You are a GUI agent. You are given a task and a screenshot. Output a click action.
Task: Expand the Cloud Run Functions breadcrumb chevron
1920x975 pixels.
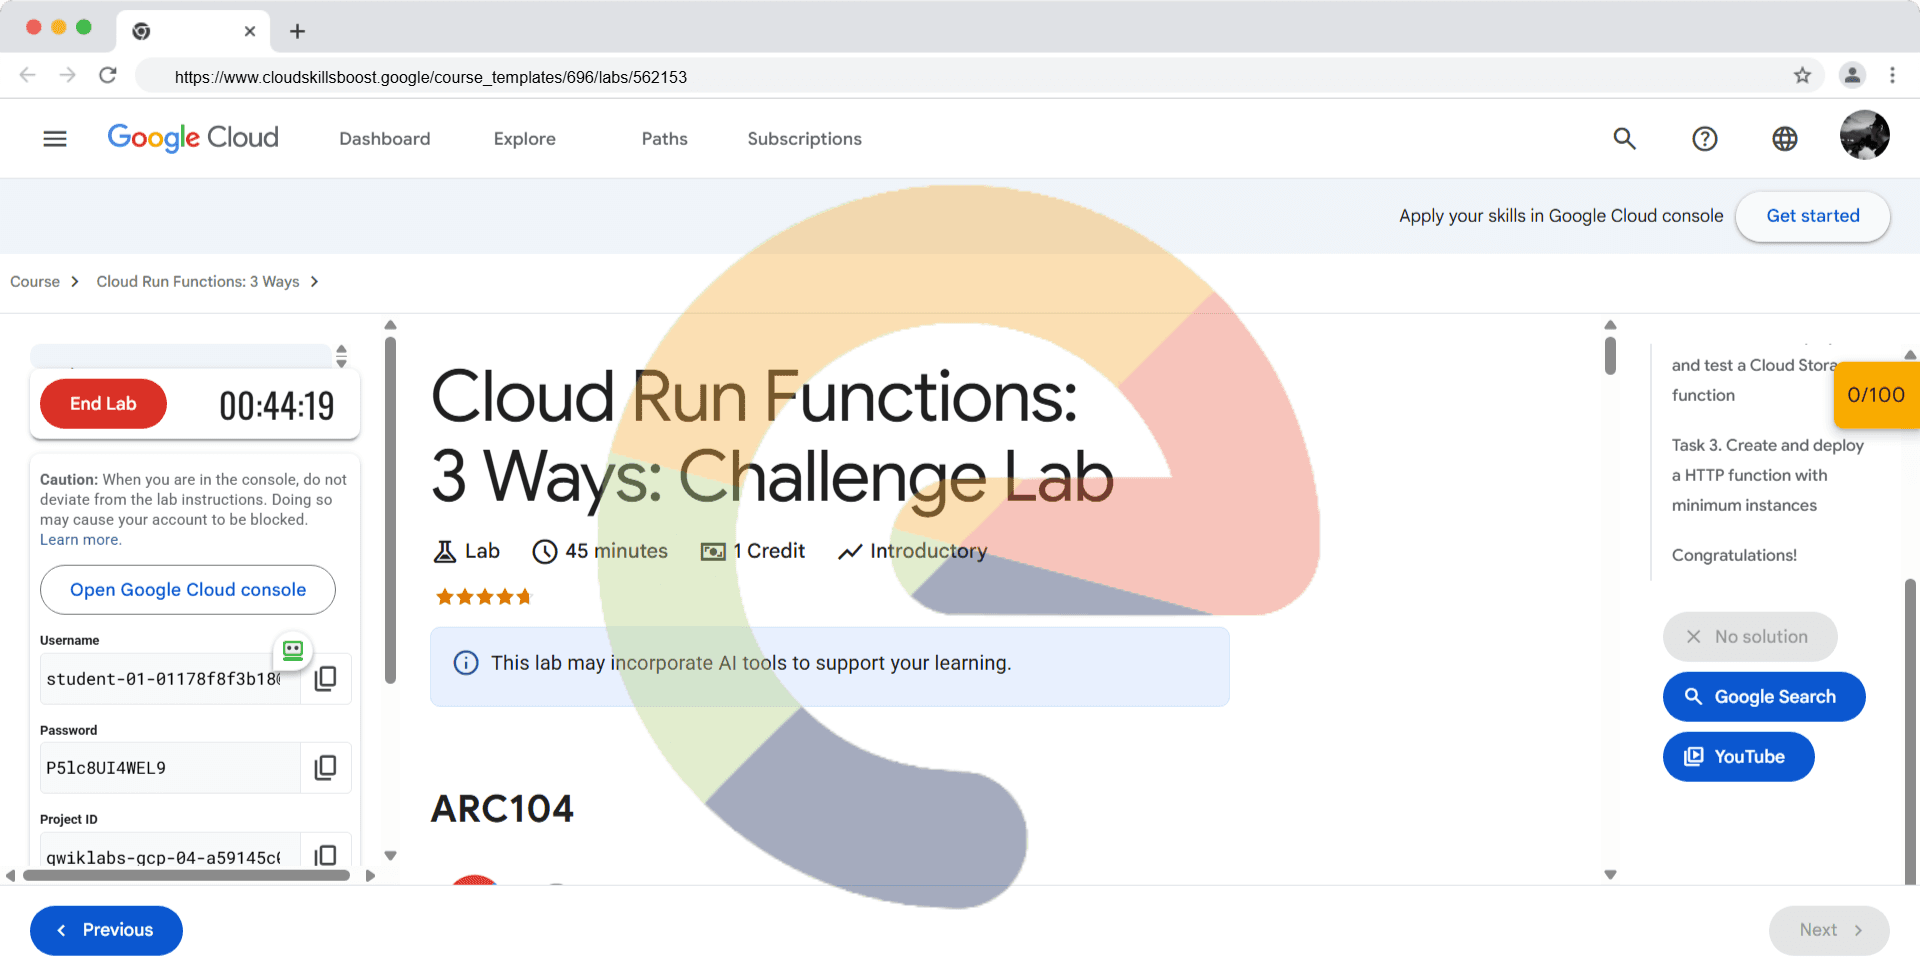click(314, 282)
